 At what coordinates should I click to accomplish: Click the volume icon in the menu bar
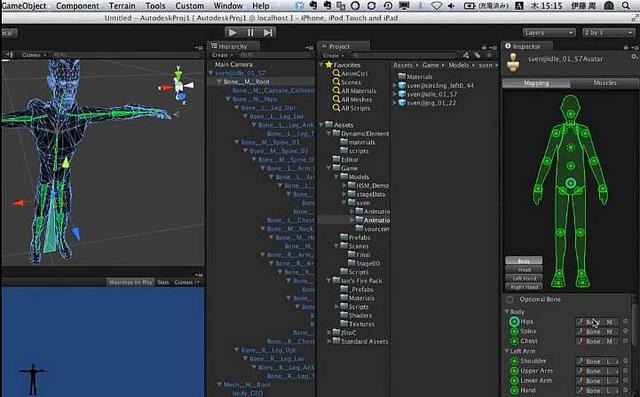(x=451, y=6)
